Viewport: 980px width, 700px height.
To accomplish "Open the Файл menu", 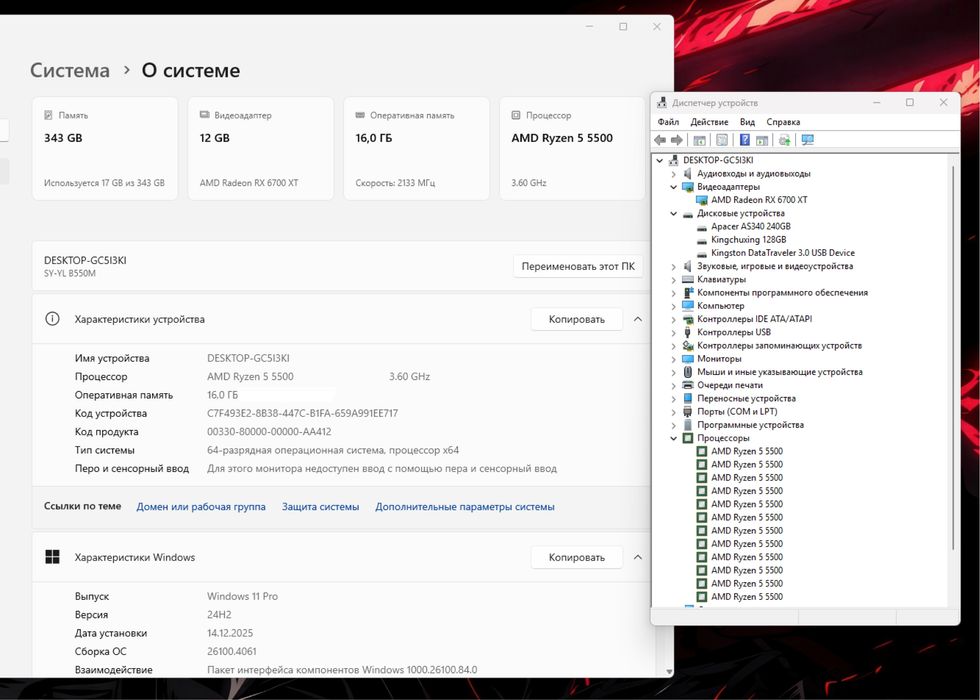I will click(x=668, y=122).
